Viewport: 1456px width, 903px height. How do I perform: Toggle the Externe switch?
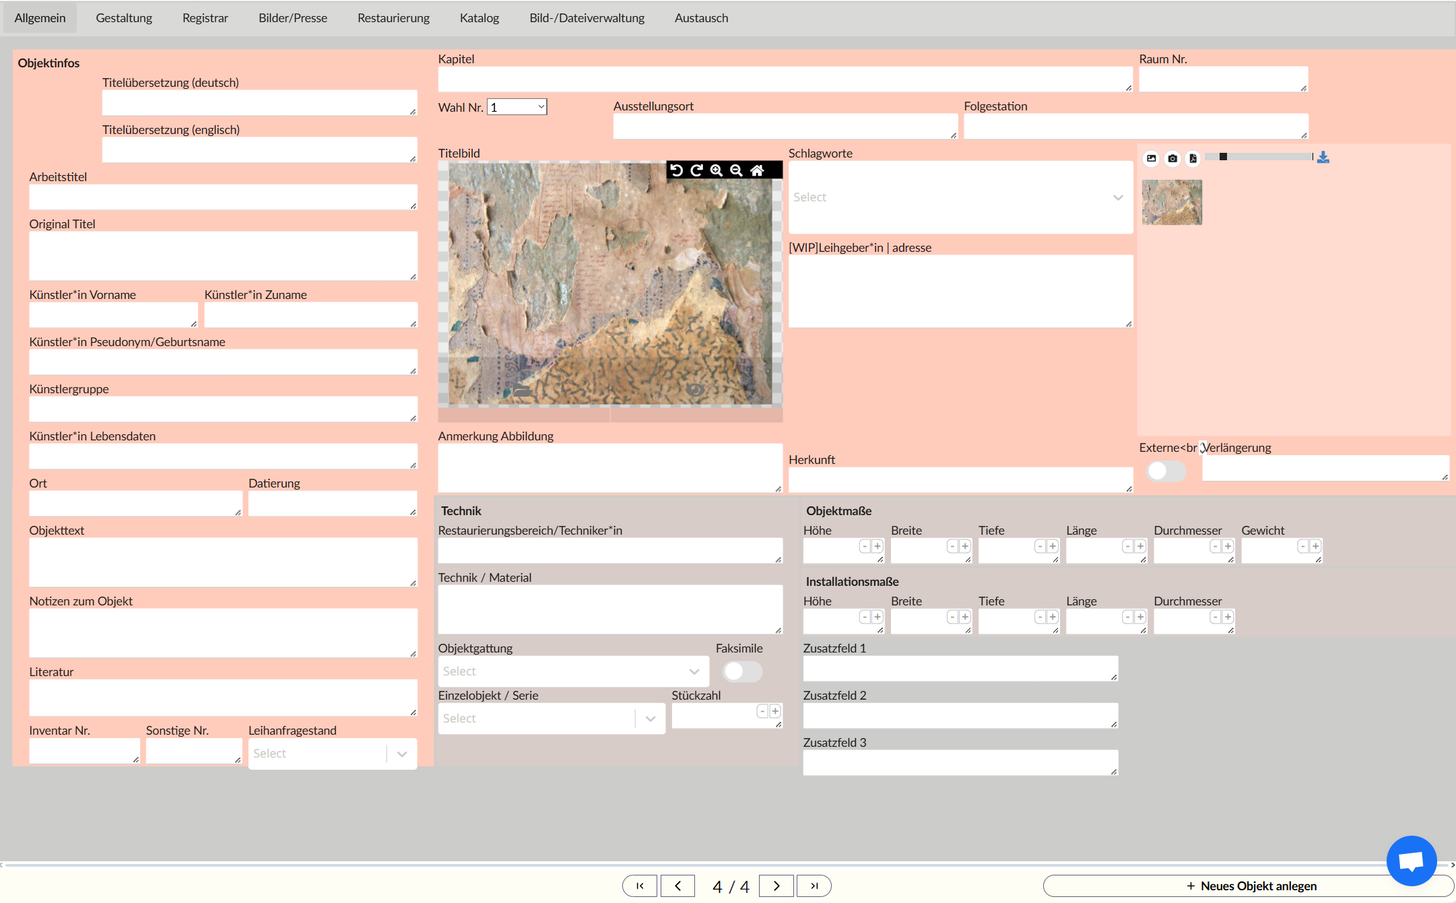click(1166, 470)
